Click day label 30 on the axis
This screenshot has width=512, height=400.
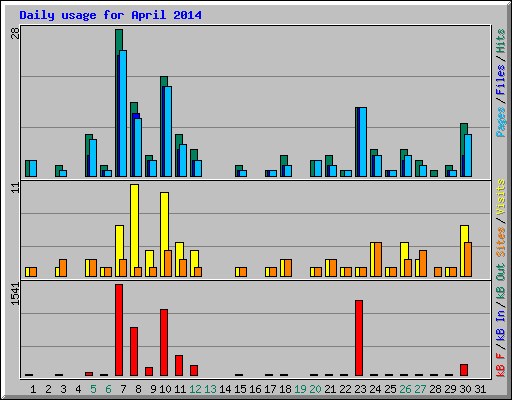[465, 389]
